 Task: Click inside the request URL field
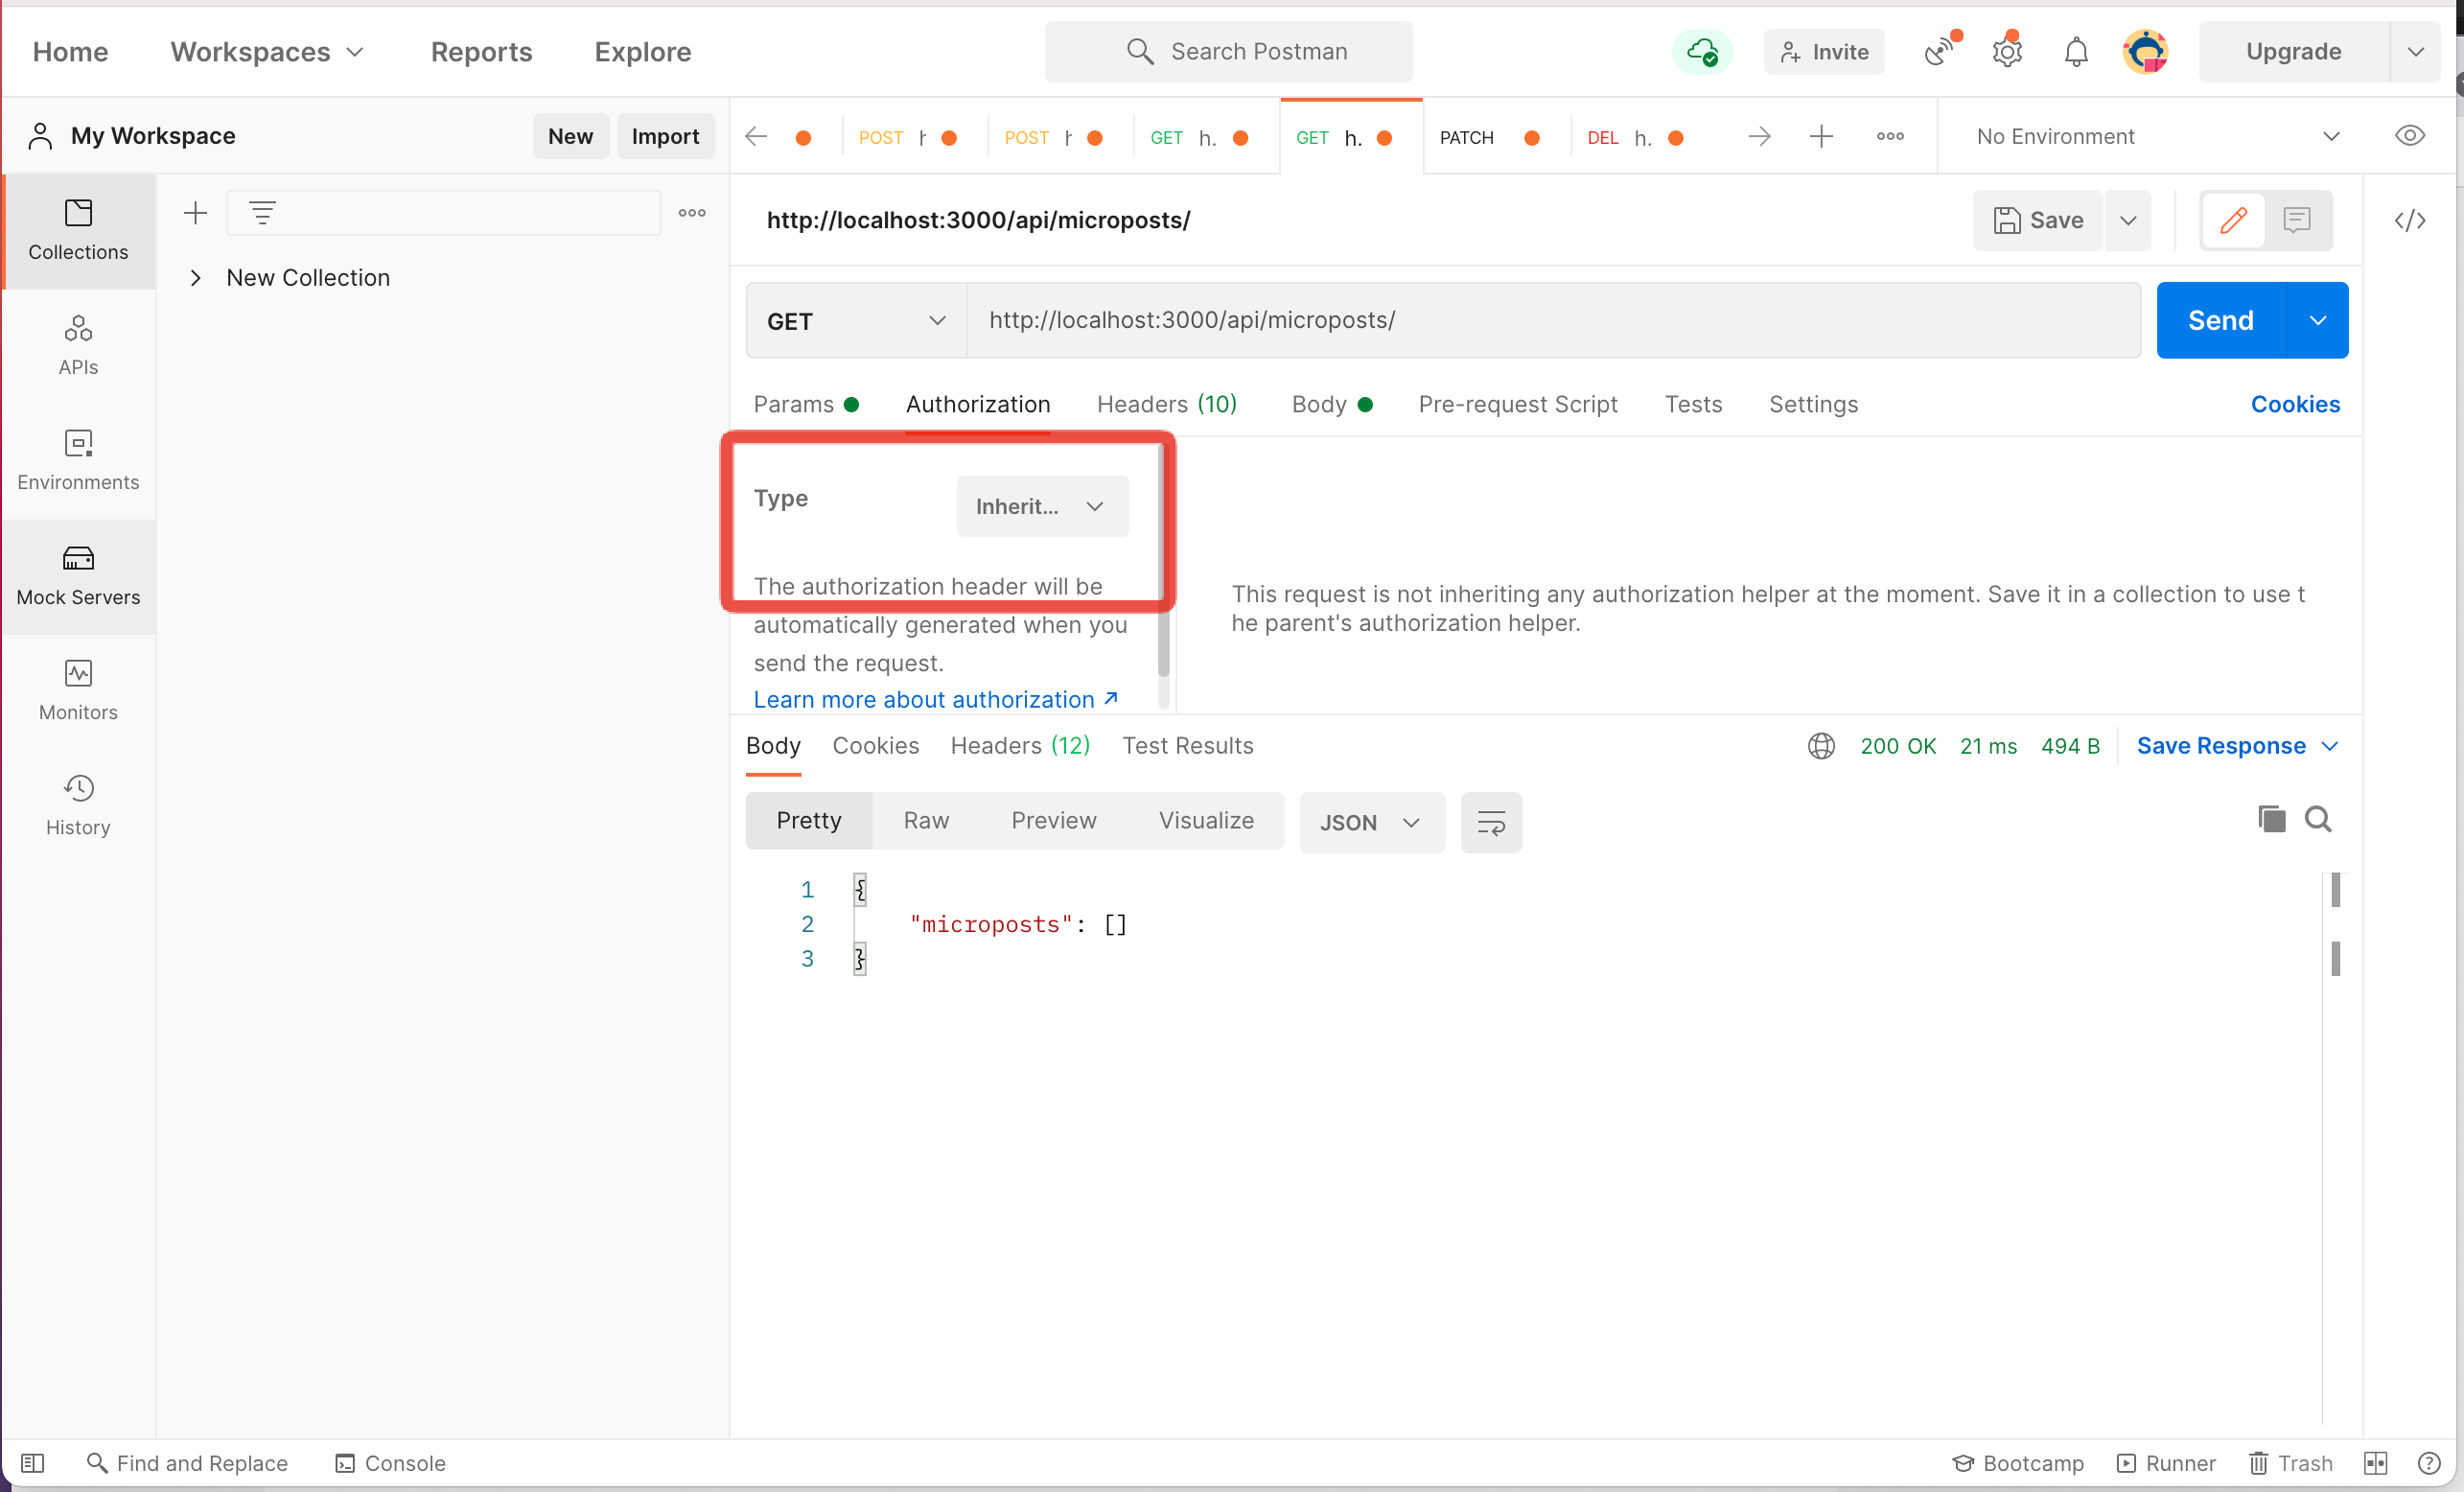pos(1400,320)
